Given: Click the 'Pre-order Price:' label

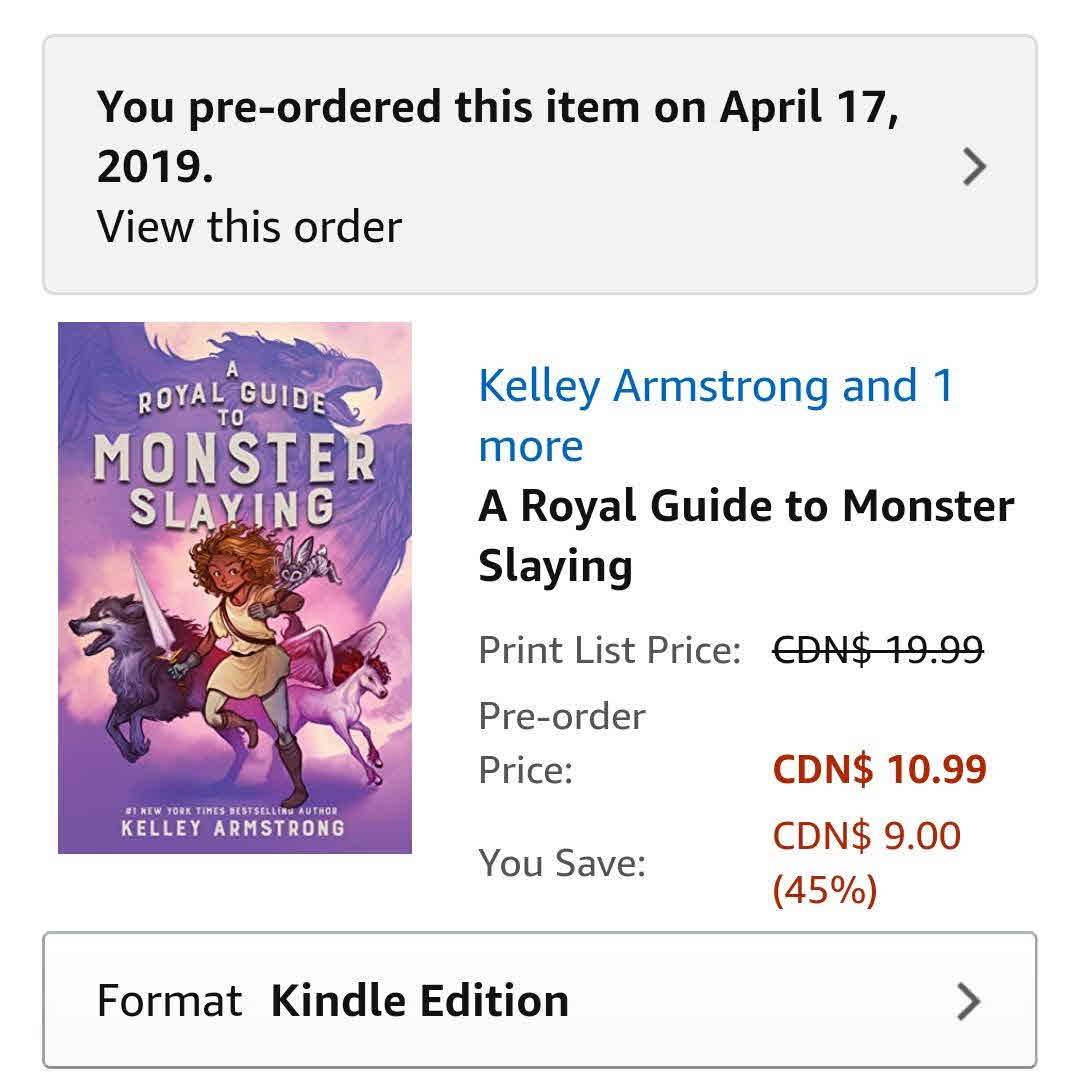Looking at the screenshot, I should pos(562,743).
